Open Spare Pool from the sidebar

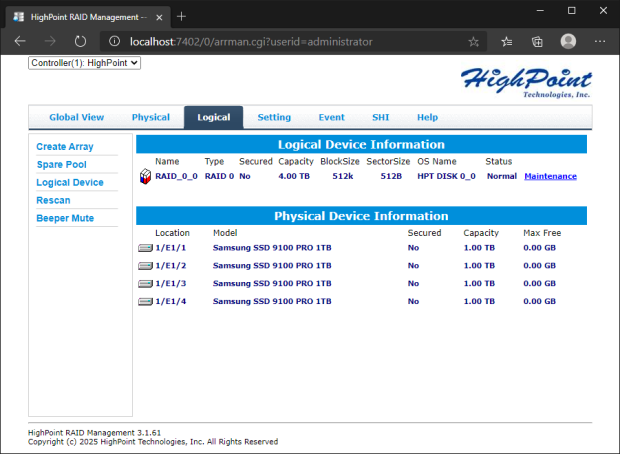coord(62,164)
